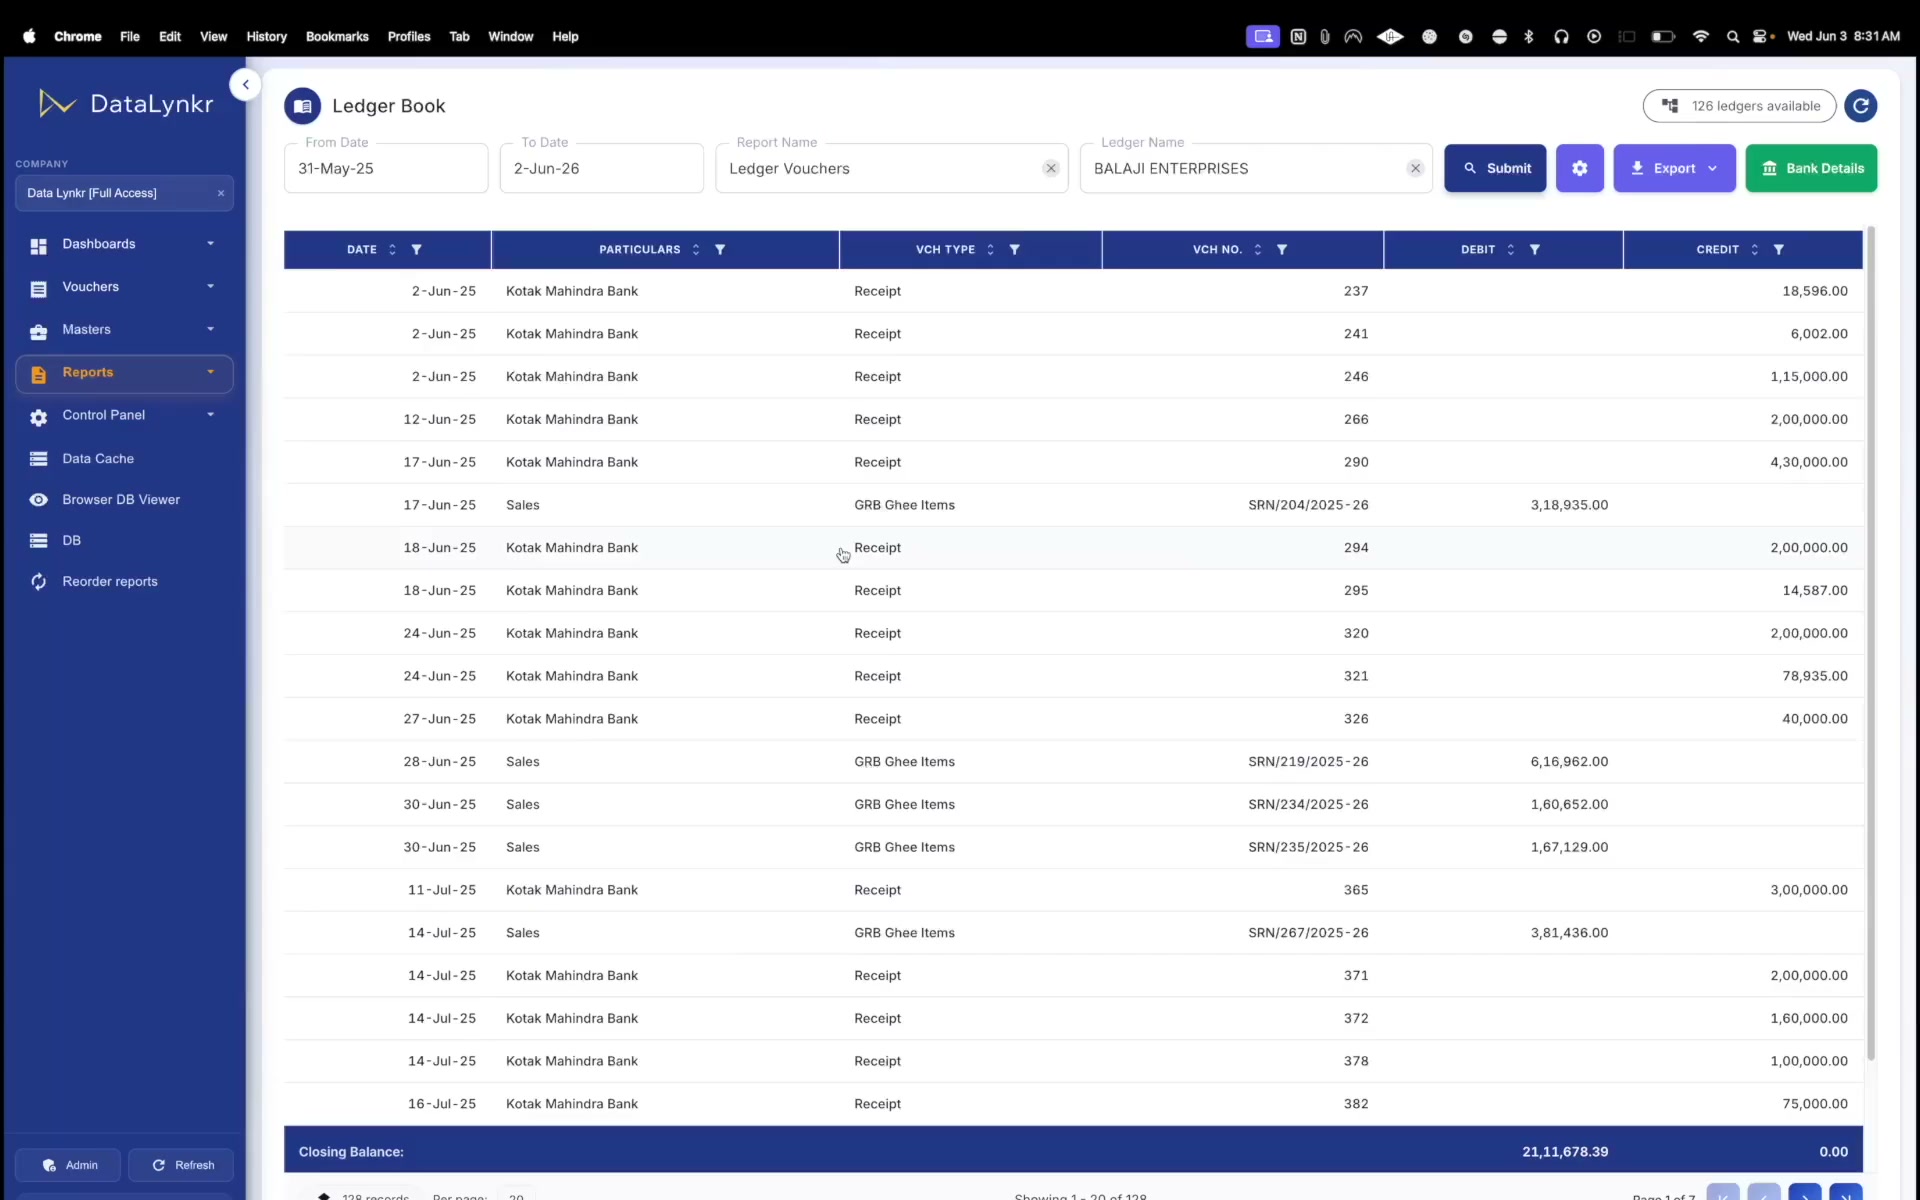
Task: Open the Chrome History menu
Action: point(266,37)
